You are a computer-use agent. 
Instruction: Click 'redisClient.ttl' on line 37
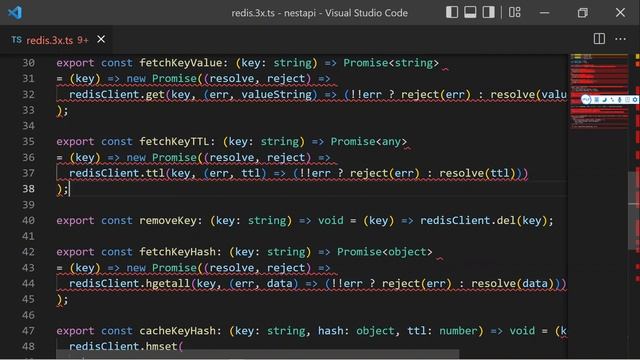point(117,173)
